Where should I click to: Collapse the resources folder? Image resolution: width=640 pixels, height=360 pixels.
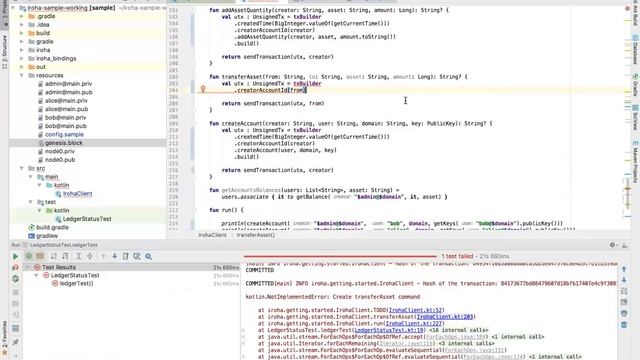(x=22, y=76)
